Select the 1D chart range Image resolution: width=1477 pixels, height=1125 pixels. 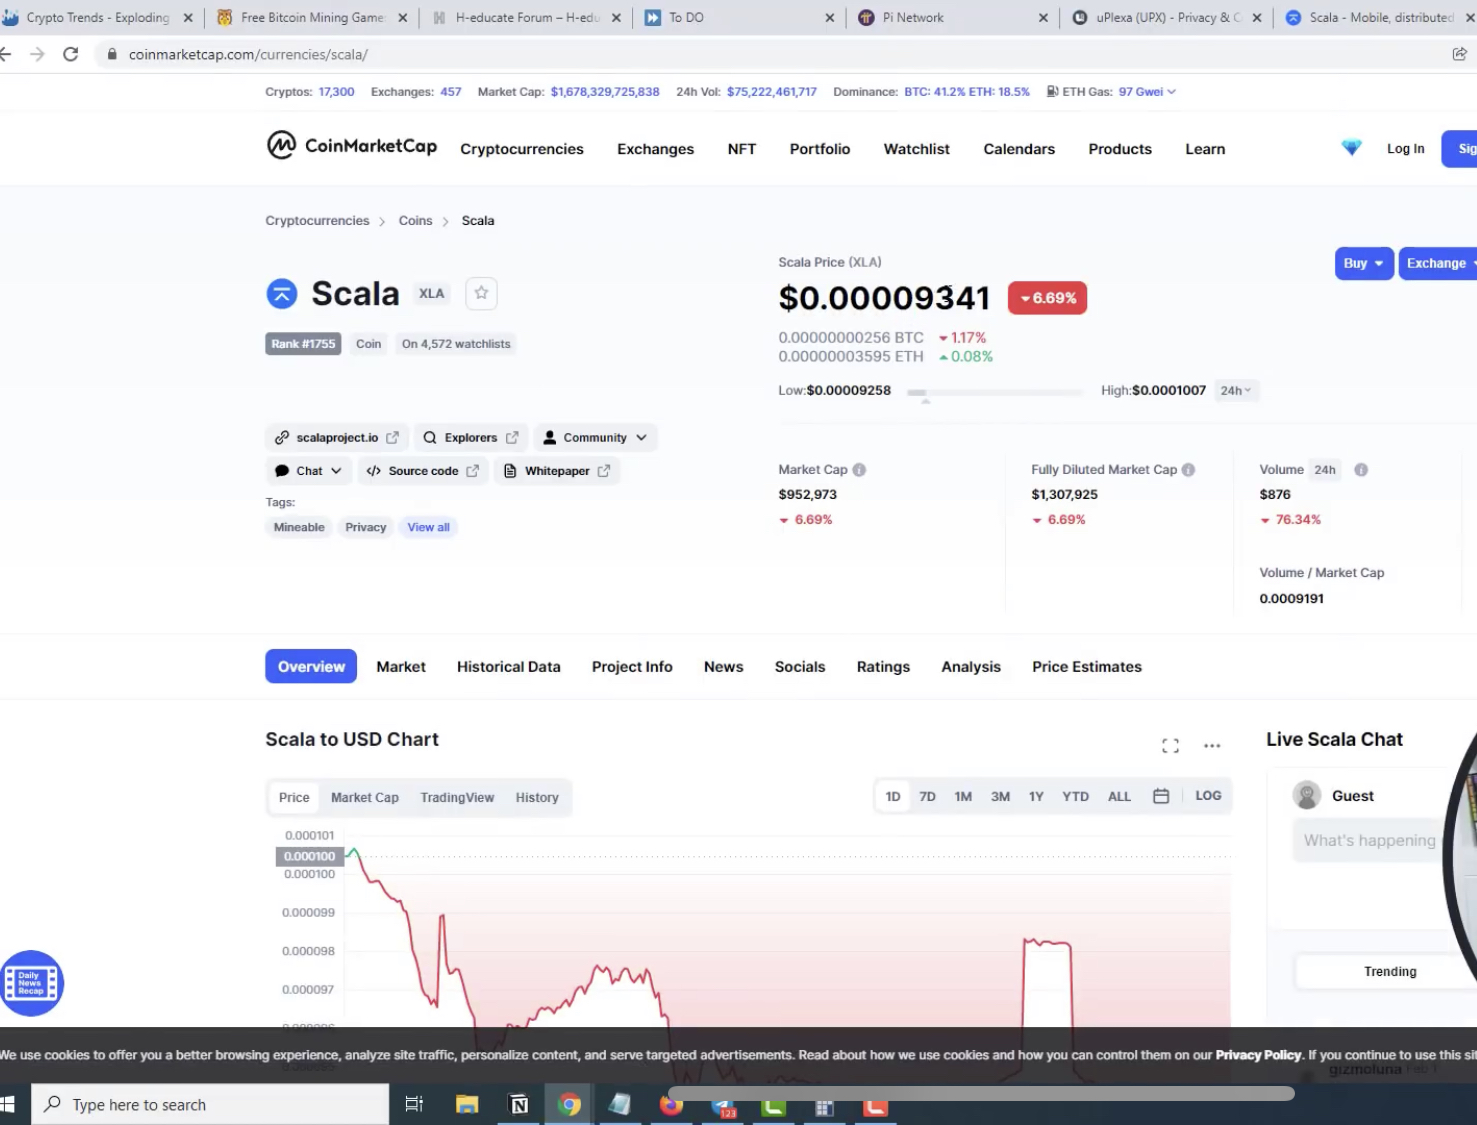tap(893, 797)
